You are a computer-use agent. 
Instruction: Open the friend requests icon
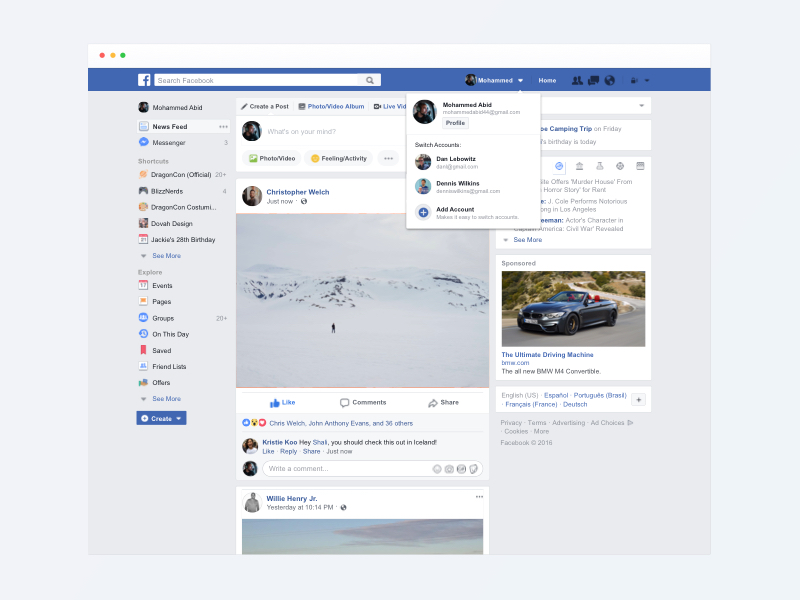click(x=577, y=80)
